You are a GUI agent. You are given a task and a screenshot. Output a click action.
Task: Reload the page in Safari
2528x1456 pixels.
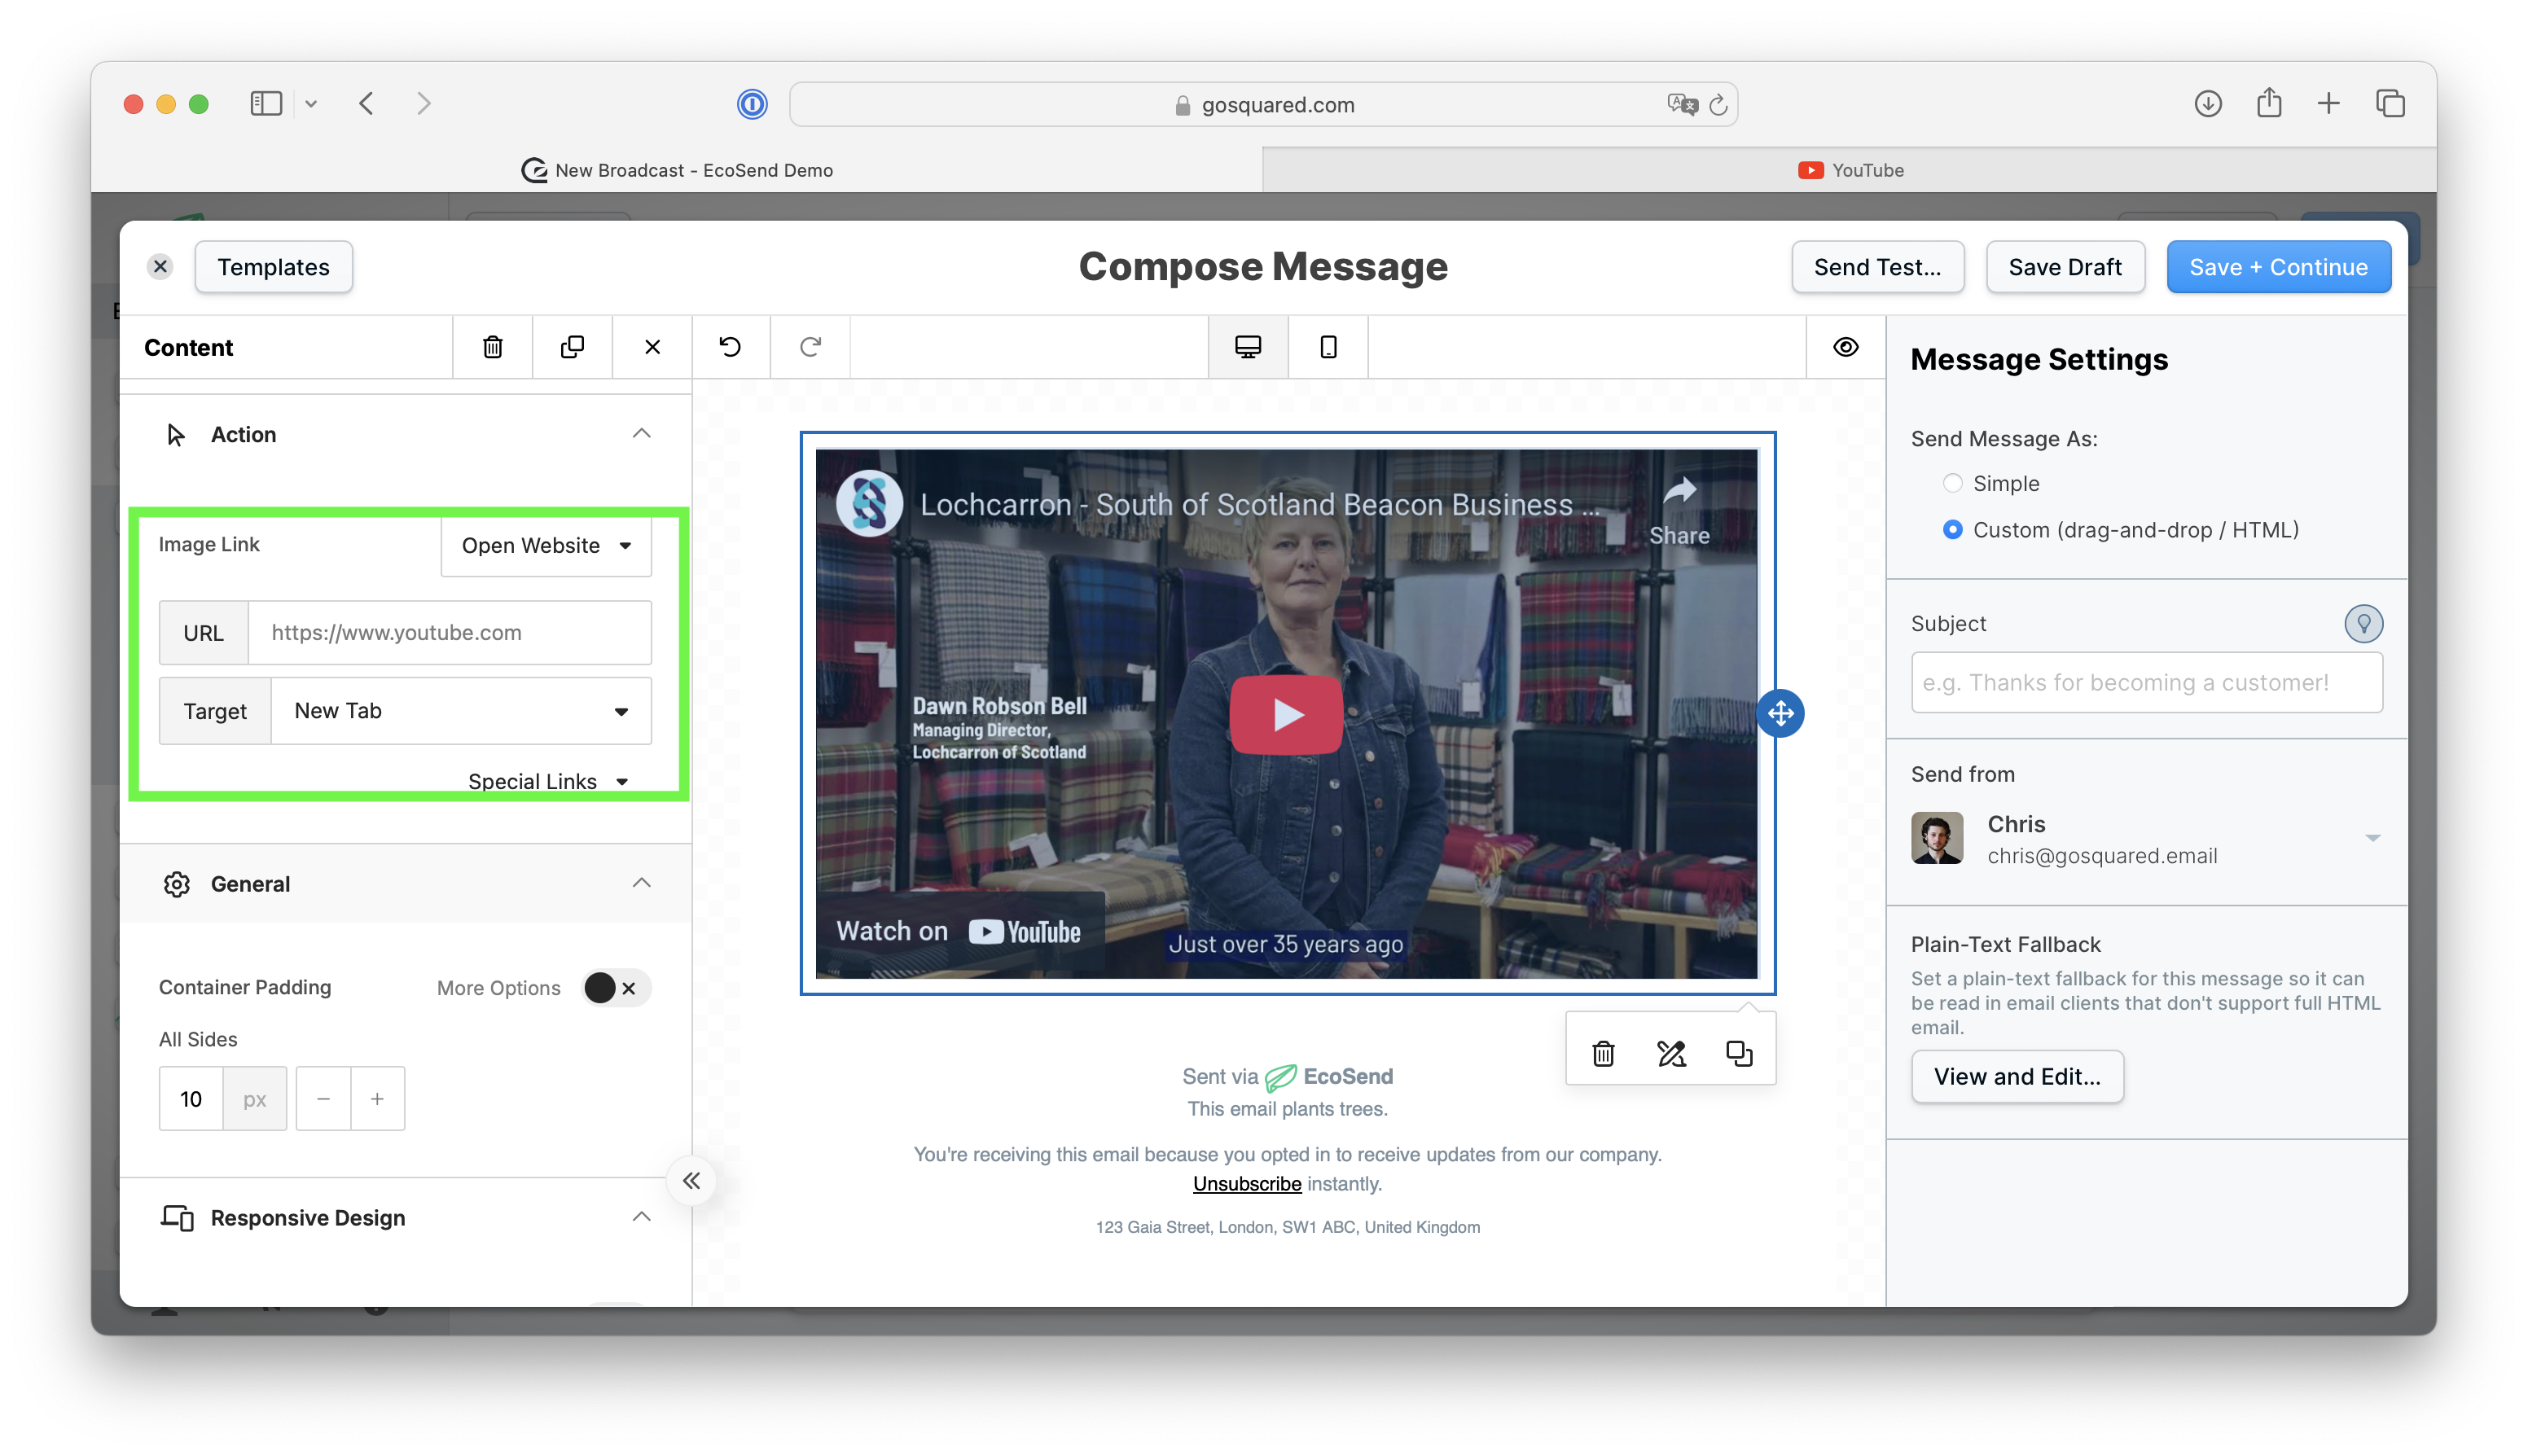click(x=1718, y=104)
